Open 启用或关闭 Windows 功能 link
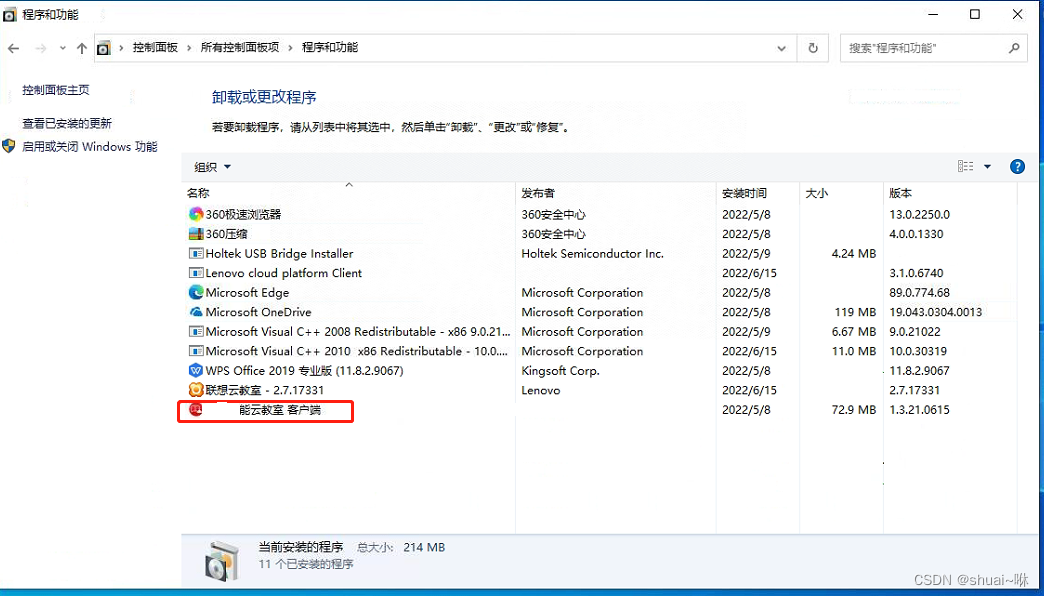The width and height of the screenshot is (1044, 596). pos(90,147)
